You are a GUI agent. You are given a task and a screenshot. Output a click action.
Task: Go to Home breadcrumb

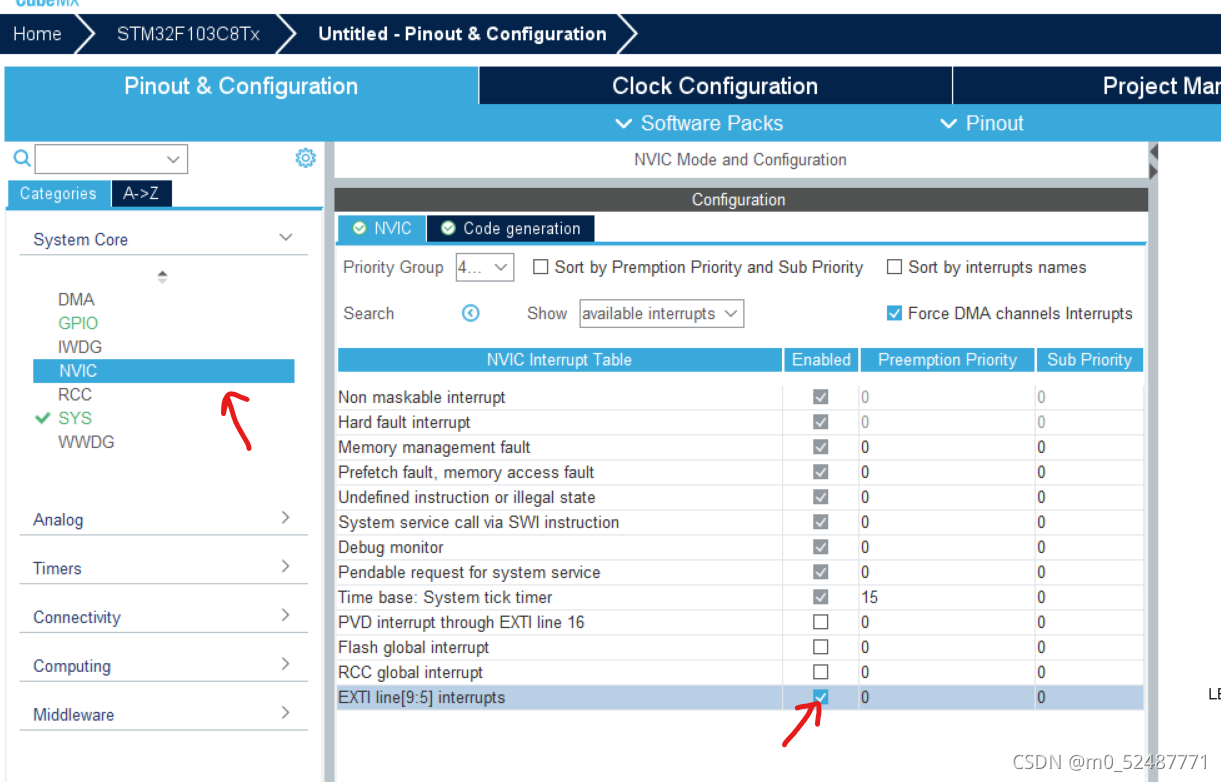click(37, 34)
